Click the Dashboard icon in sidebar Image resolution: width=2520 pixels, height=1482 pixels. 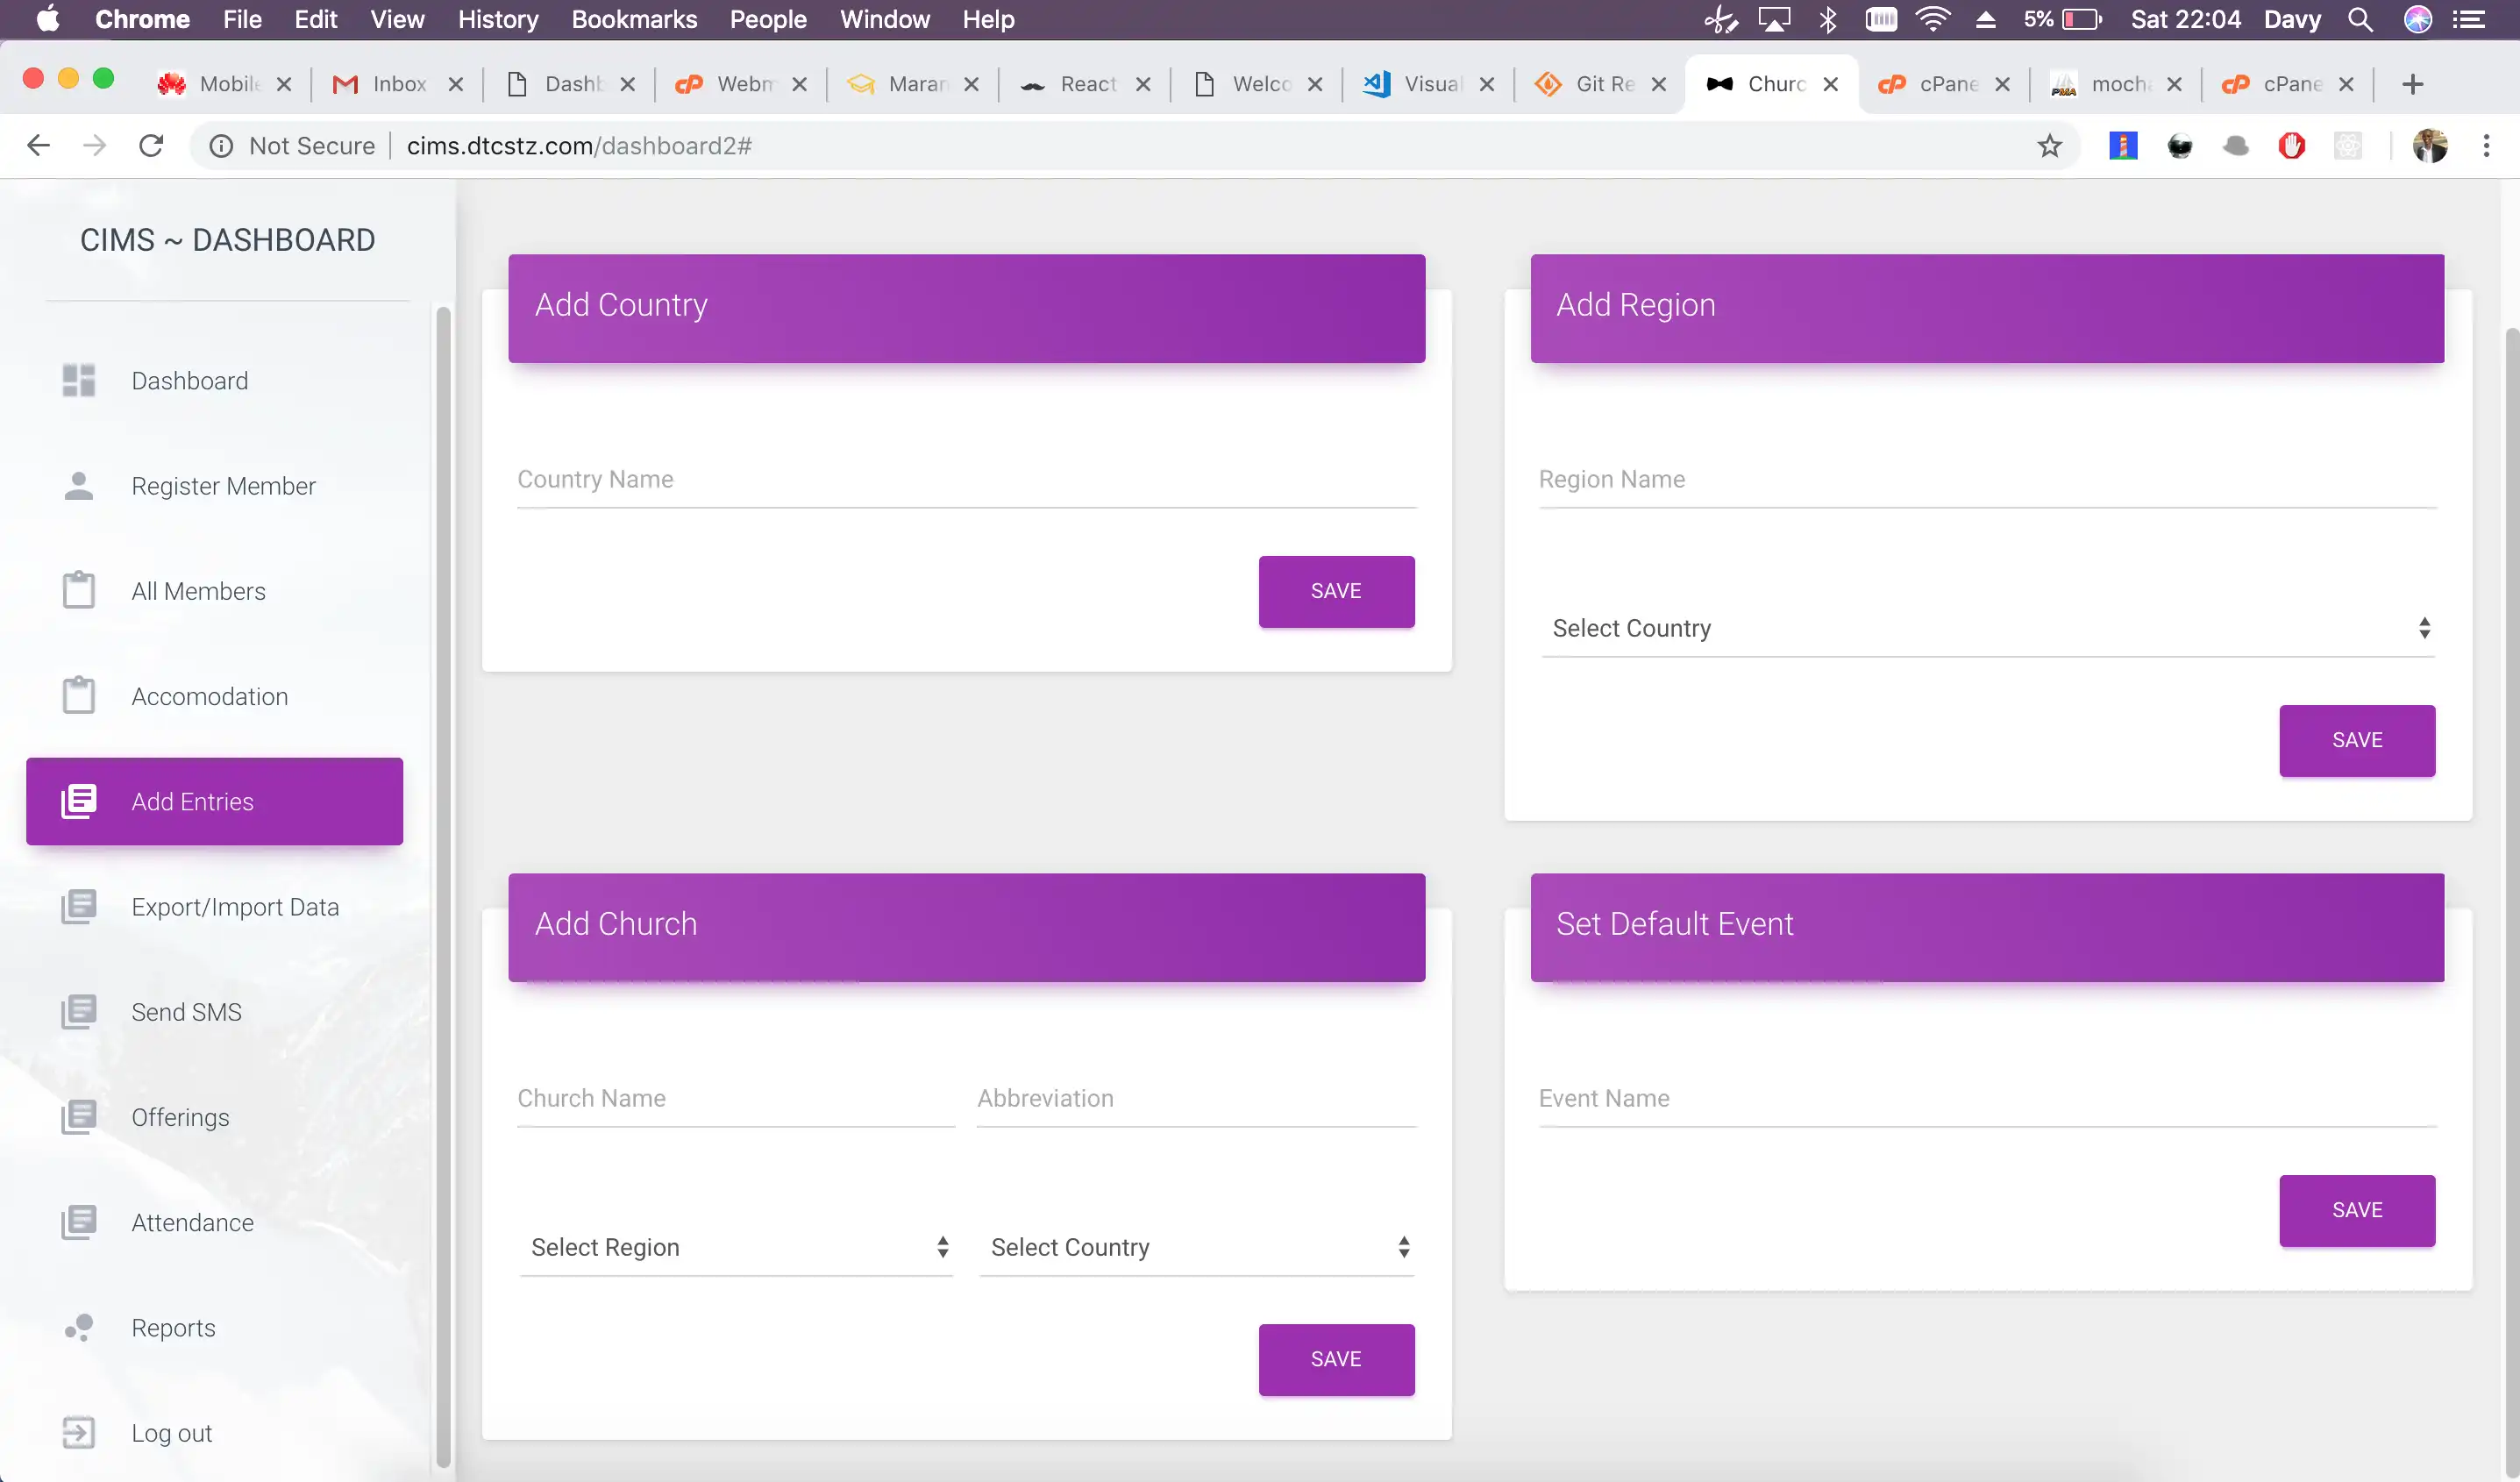click(80, 380)
